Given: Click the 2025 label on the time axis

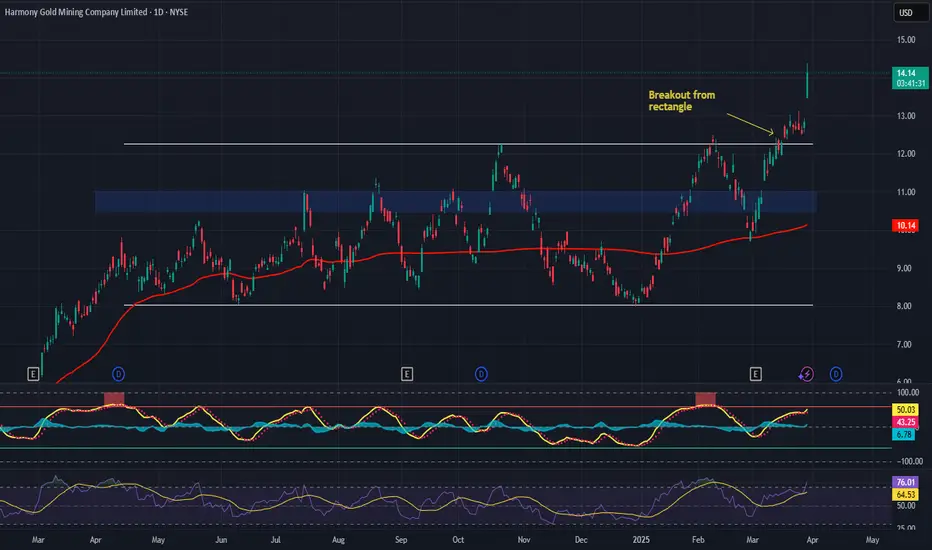Looking at the screenshot, I should point(641,540).
